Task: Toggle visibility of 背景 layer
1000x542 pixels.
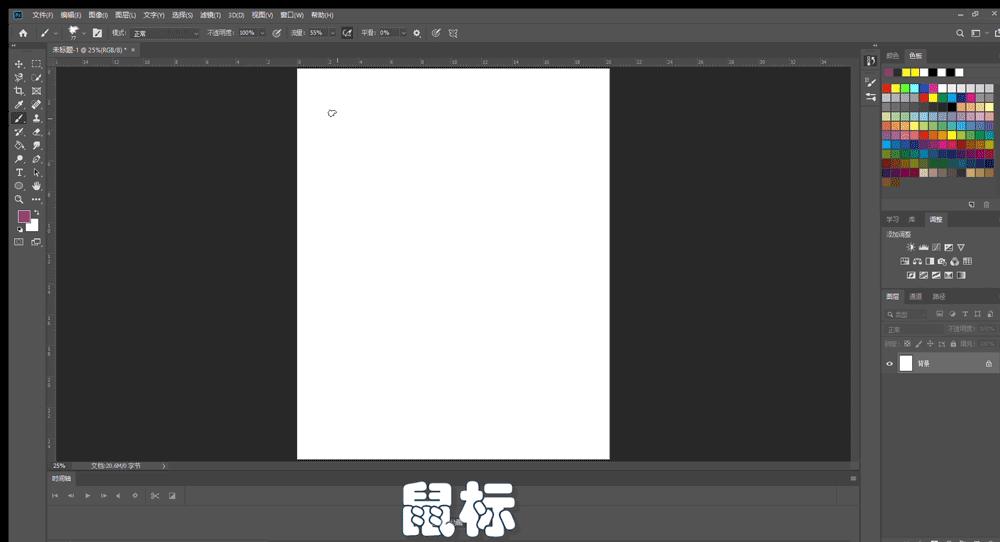Action: point(890,364)
